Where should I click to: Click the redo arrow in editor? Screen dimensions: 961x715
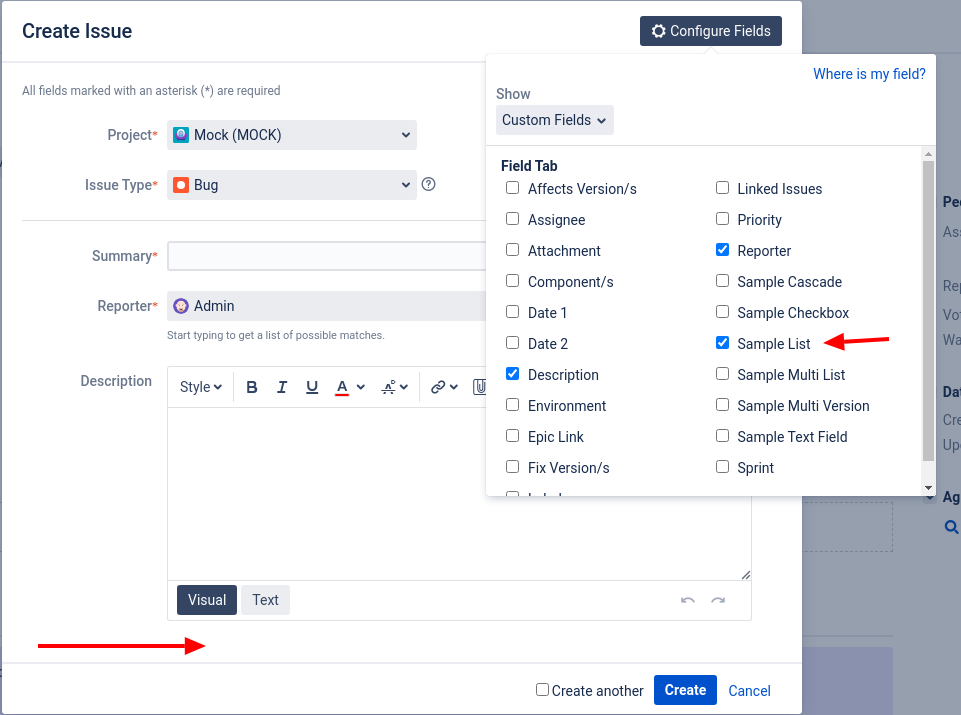coord(718,600)
